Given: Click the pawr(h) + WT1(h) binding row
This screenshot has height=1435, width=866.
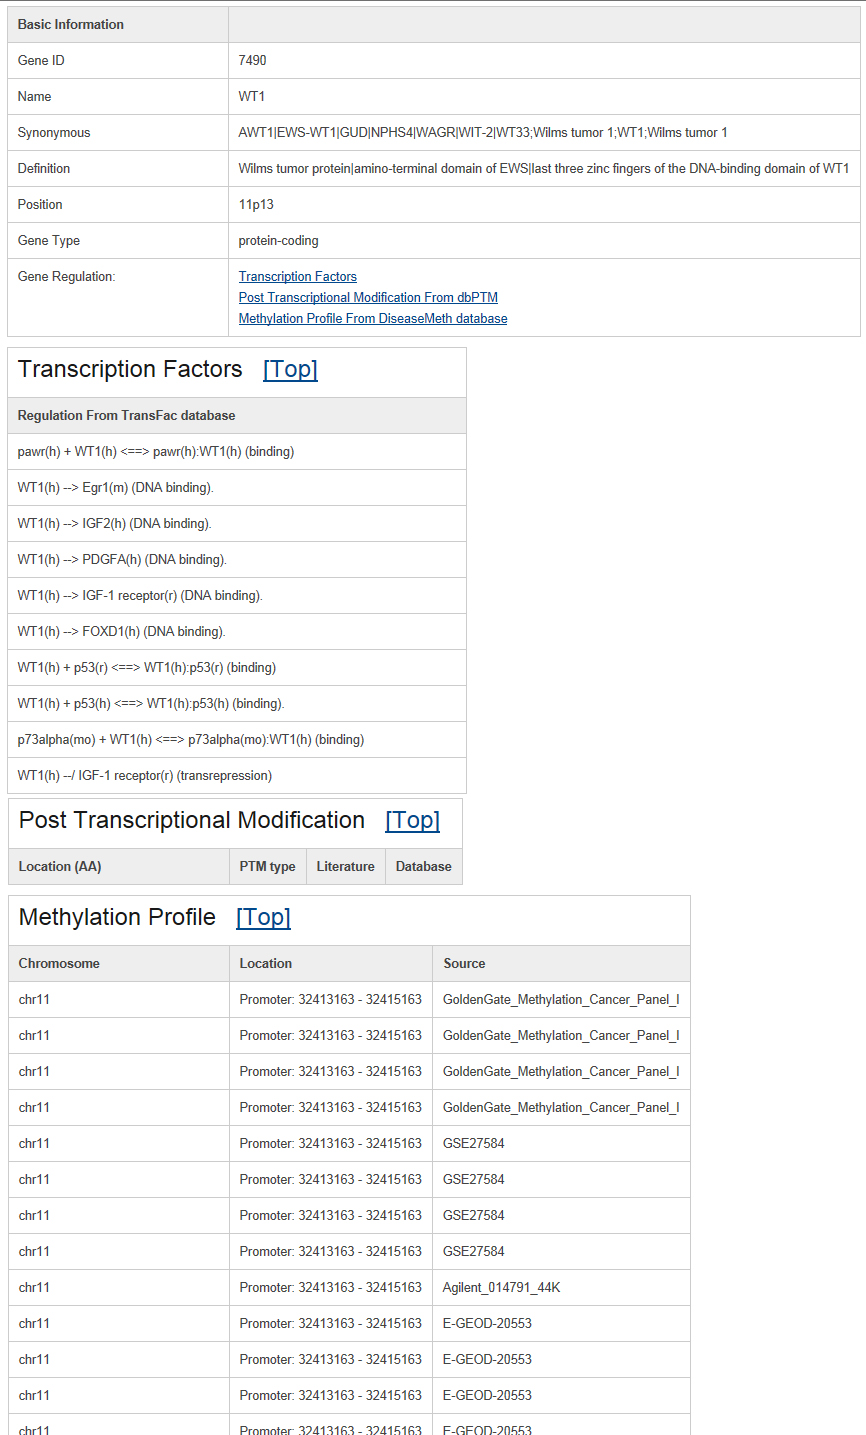Looking at the screenshot, I should 237,452.
